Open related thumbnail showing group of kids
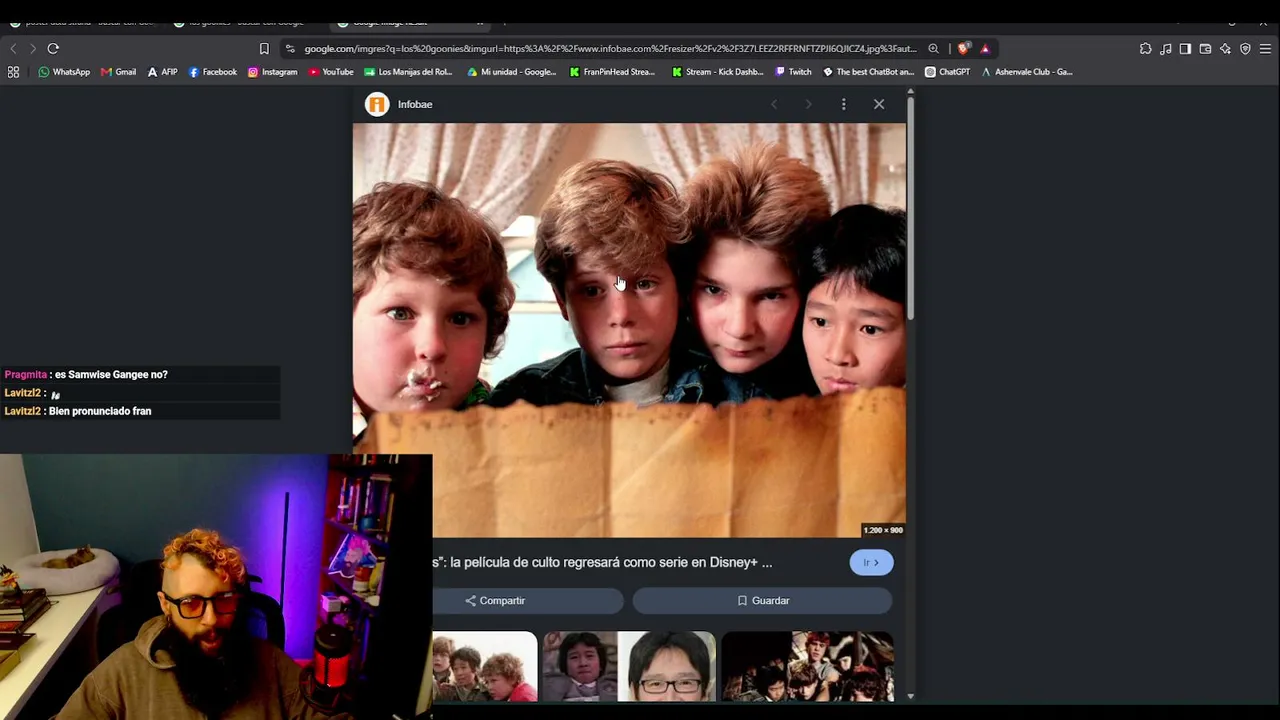The image size is (1280, 720). 807,666
